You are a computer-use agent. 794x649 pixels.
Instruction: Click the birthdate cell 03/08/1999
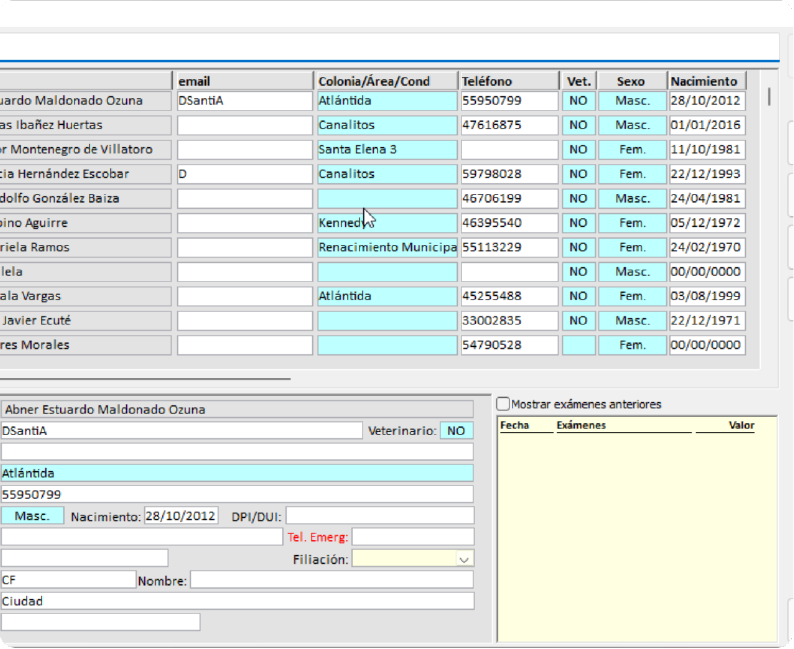tap(707, 296)
